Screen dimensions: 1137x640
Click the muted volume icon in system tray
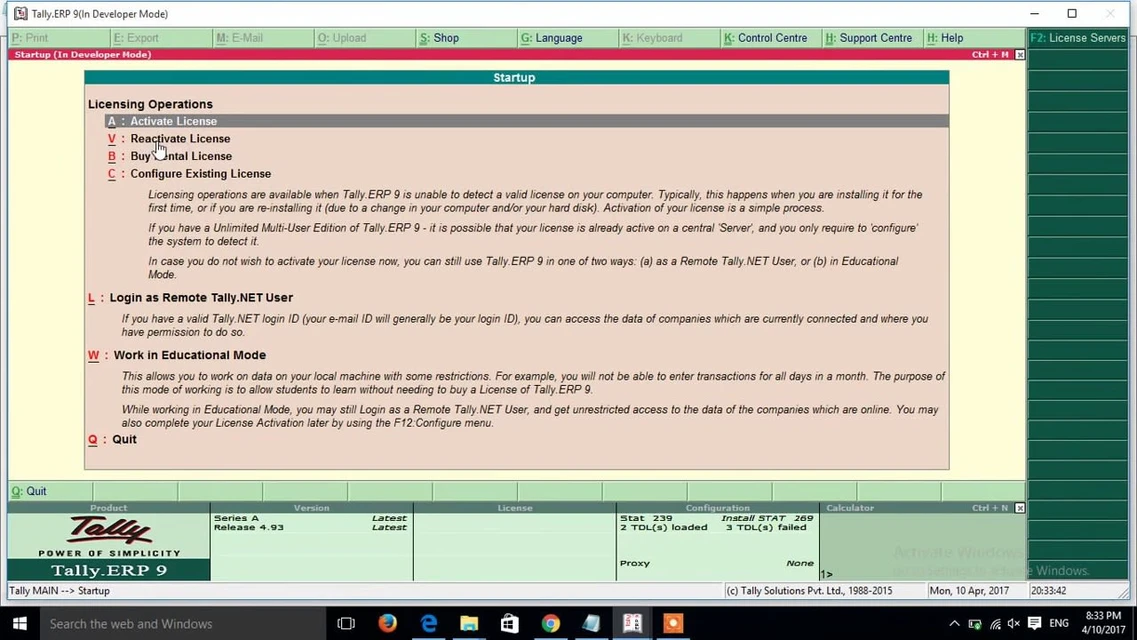[x=1014, y=623]
